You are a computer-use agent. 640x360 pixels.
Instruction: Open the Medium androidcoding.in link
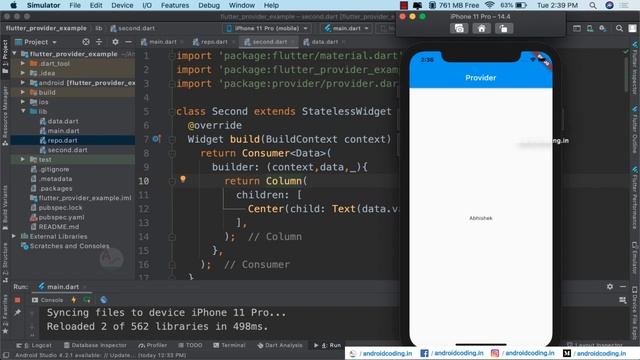(x=594, y=353)
